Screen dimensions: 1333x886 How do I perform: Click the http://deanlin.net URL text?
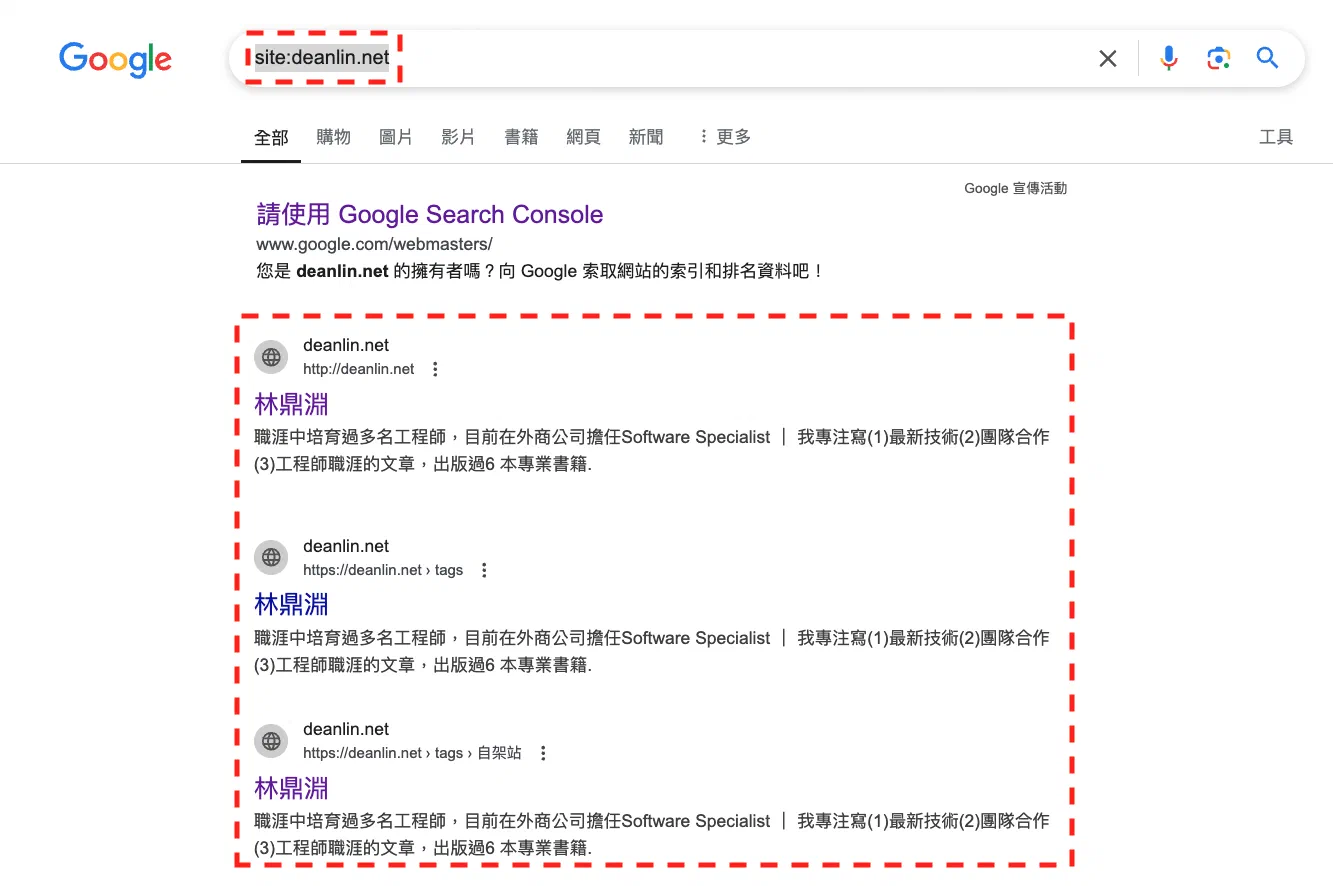[359, 369]
